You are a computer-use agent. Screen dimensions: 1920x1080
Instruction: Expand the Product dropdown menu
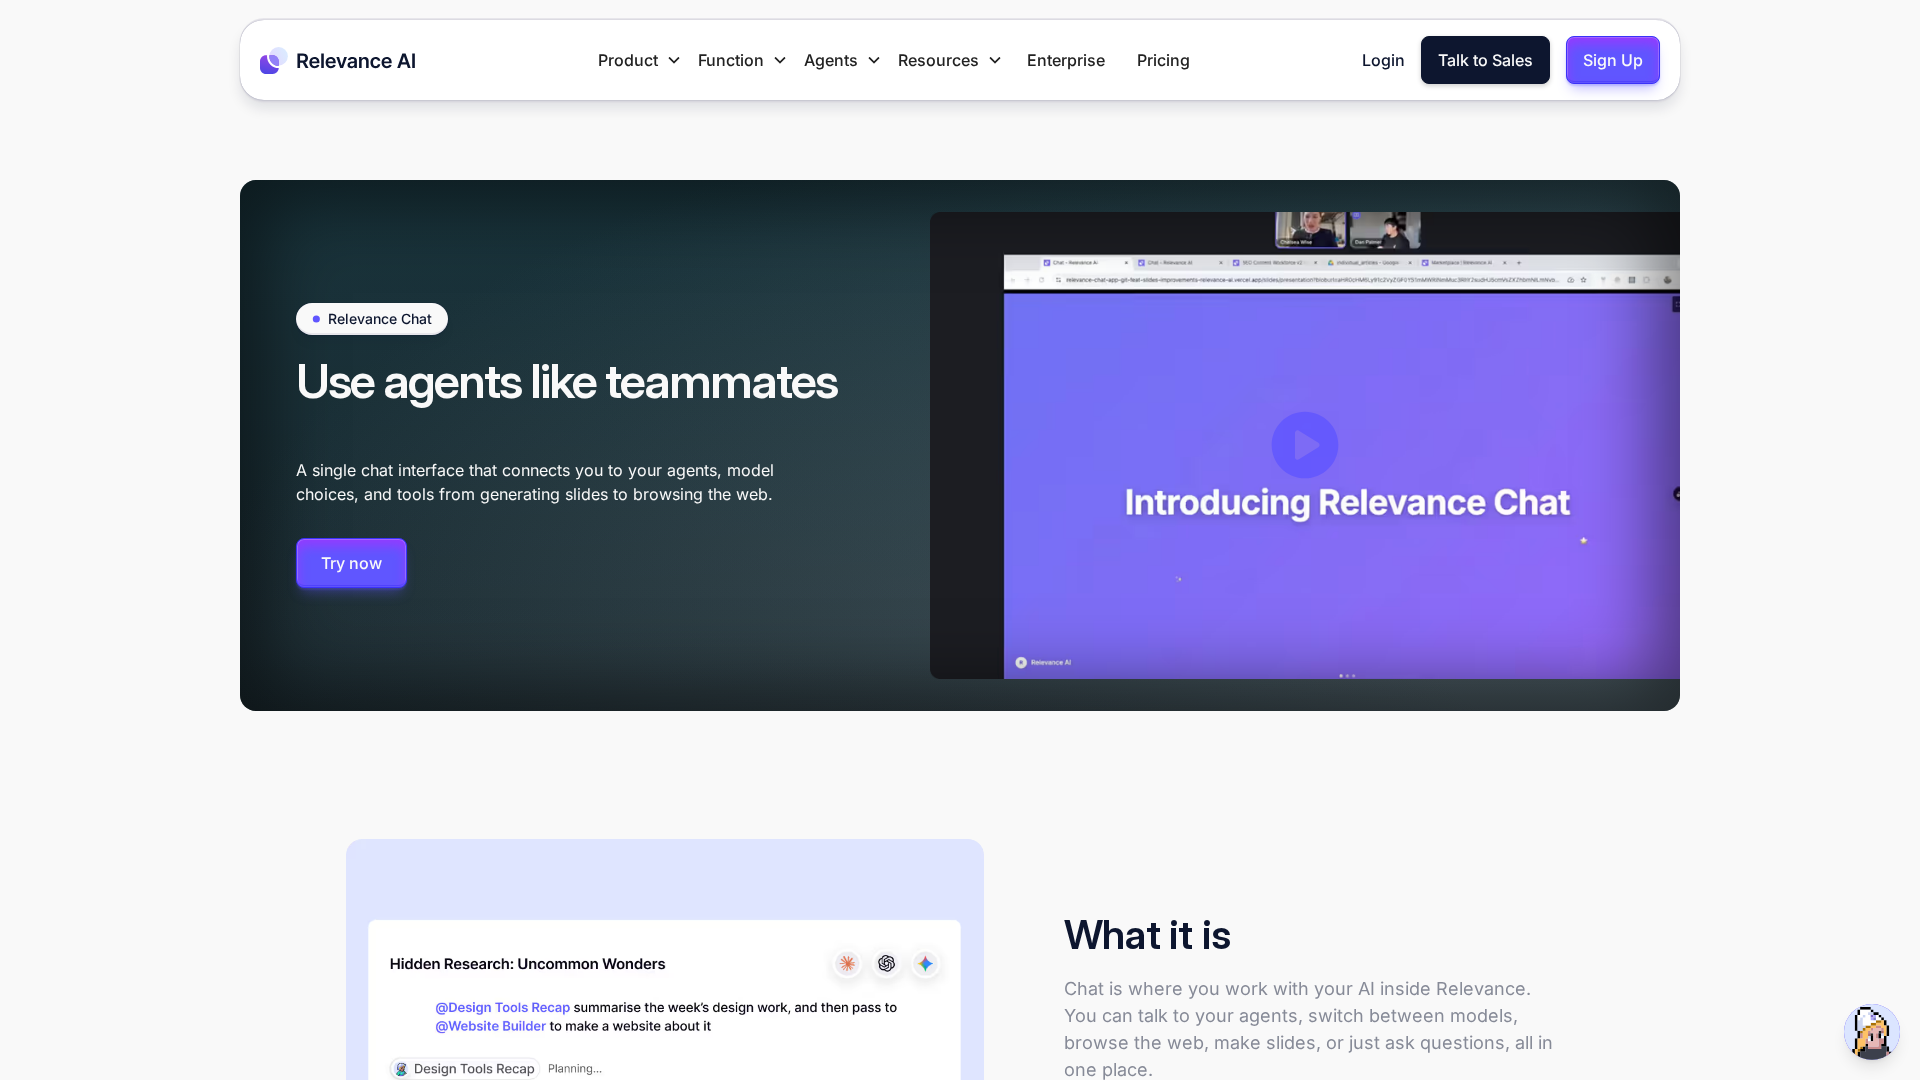click(638, 60)
